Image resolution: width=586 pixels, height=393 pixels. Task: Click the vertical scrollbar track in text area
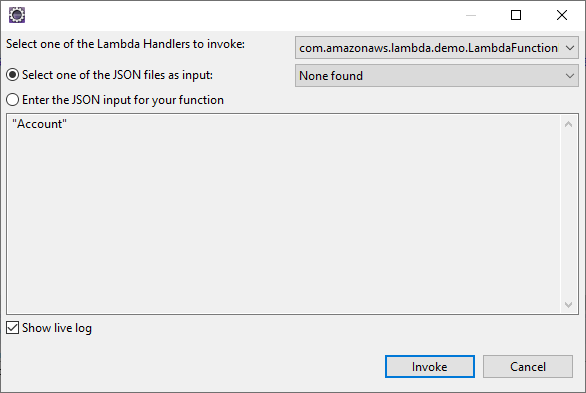[x=568, y=214]
